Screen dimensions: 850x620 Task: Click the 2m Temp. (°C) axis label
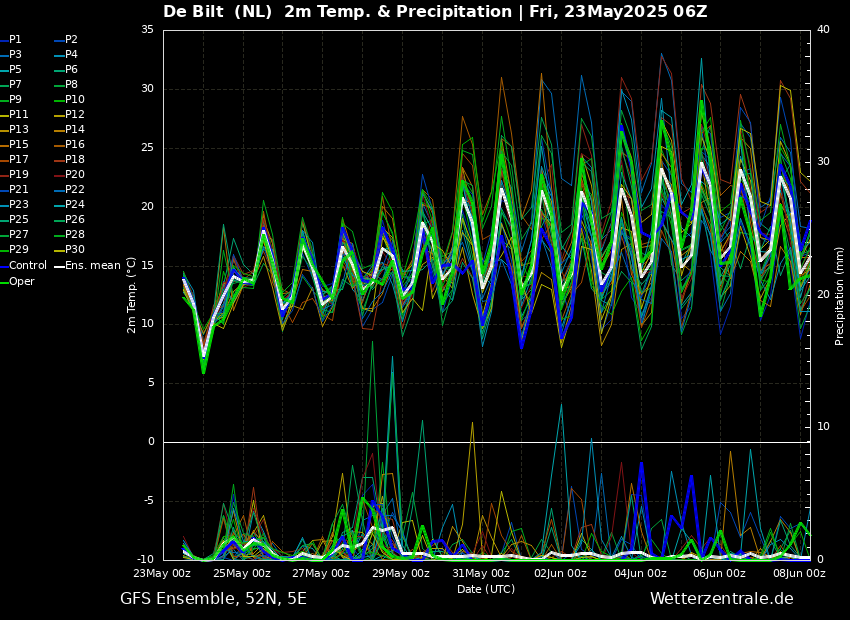[x=132, y=294]
